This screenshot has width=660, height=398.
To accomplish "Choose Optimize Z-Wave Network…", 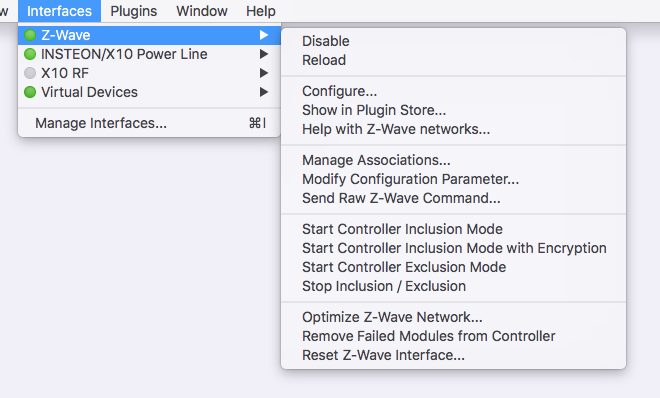I will point(454,317).
